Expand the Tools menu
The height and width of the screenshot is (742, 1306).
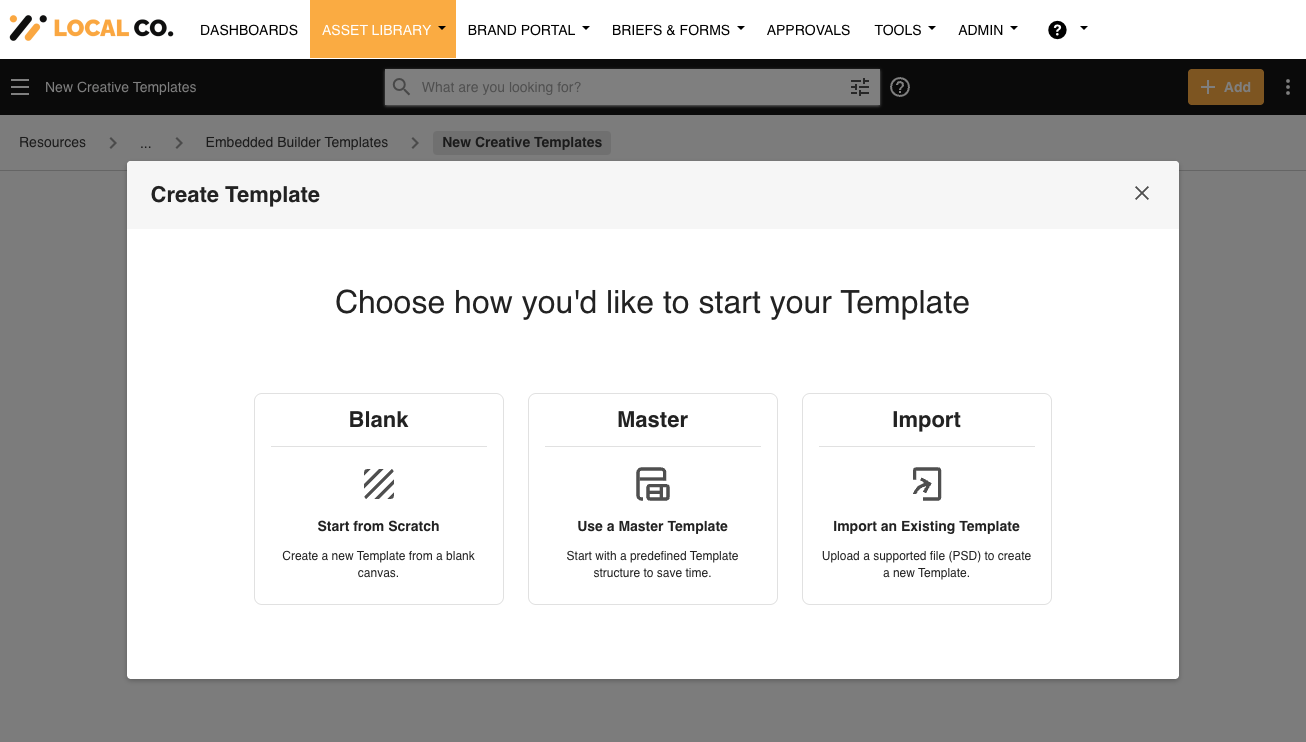(x=905, y=30)
